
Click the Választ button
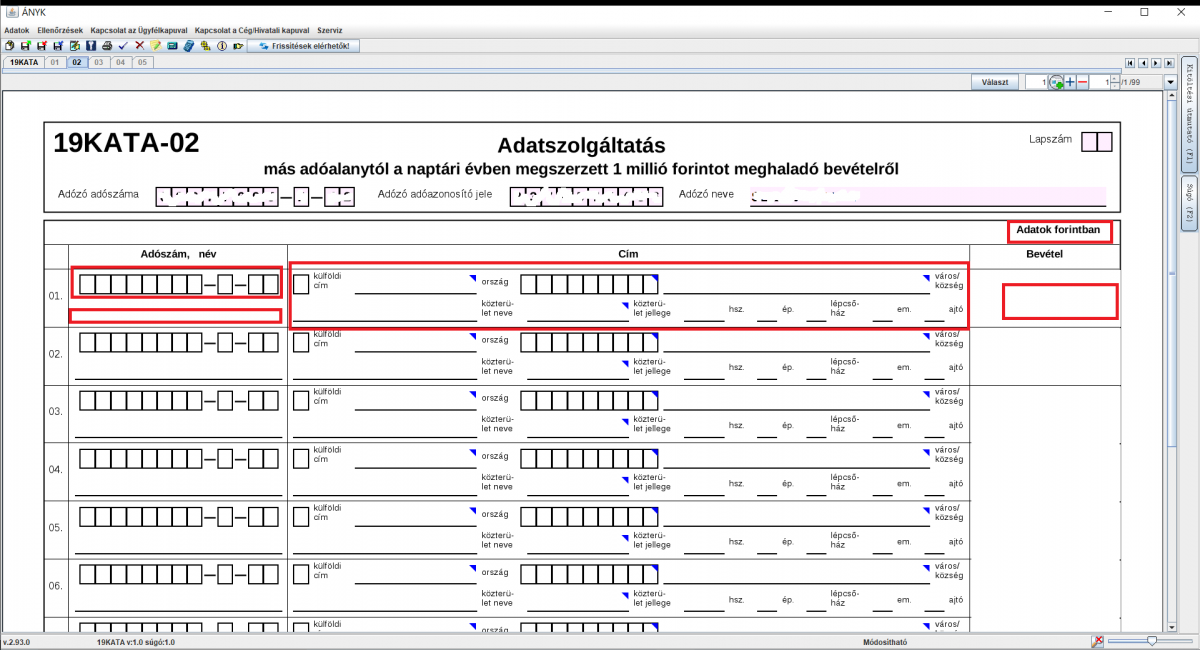click(995, 82)
